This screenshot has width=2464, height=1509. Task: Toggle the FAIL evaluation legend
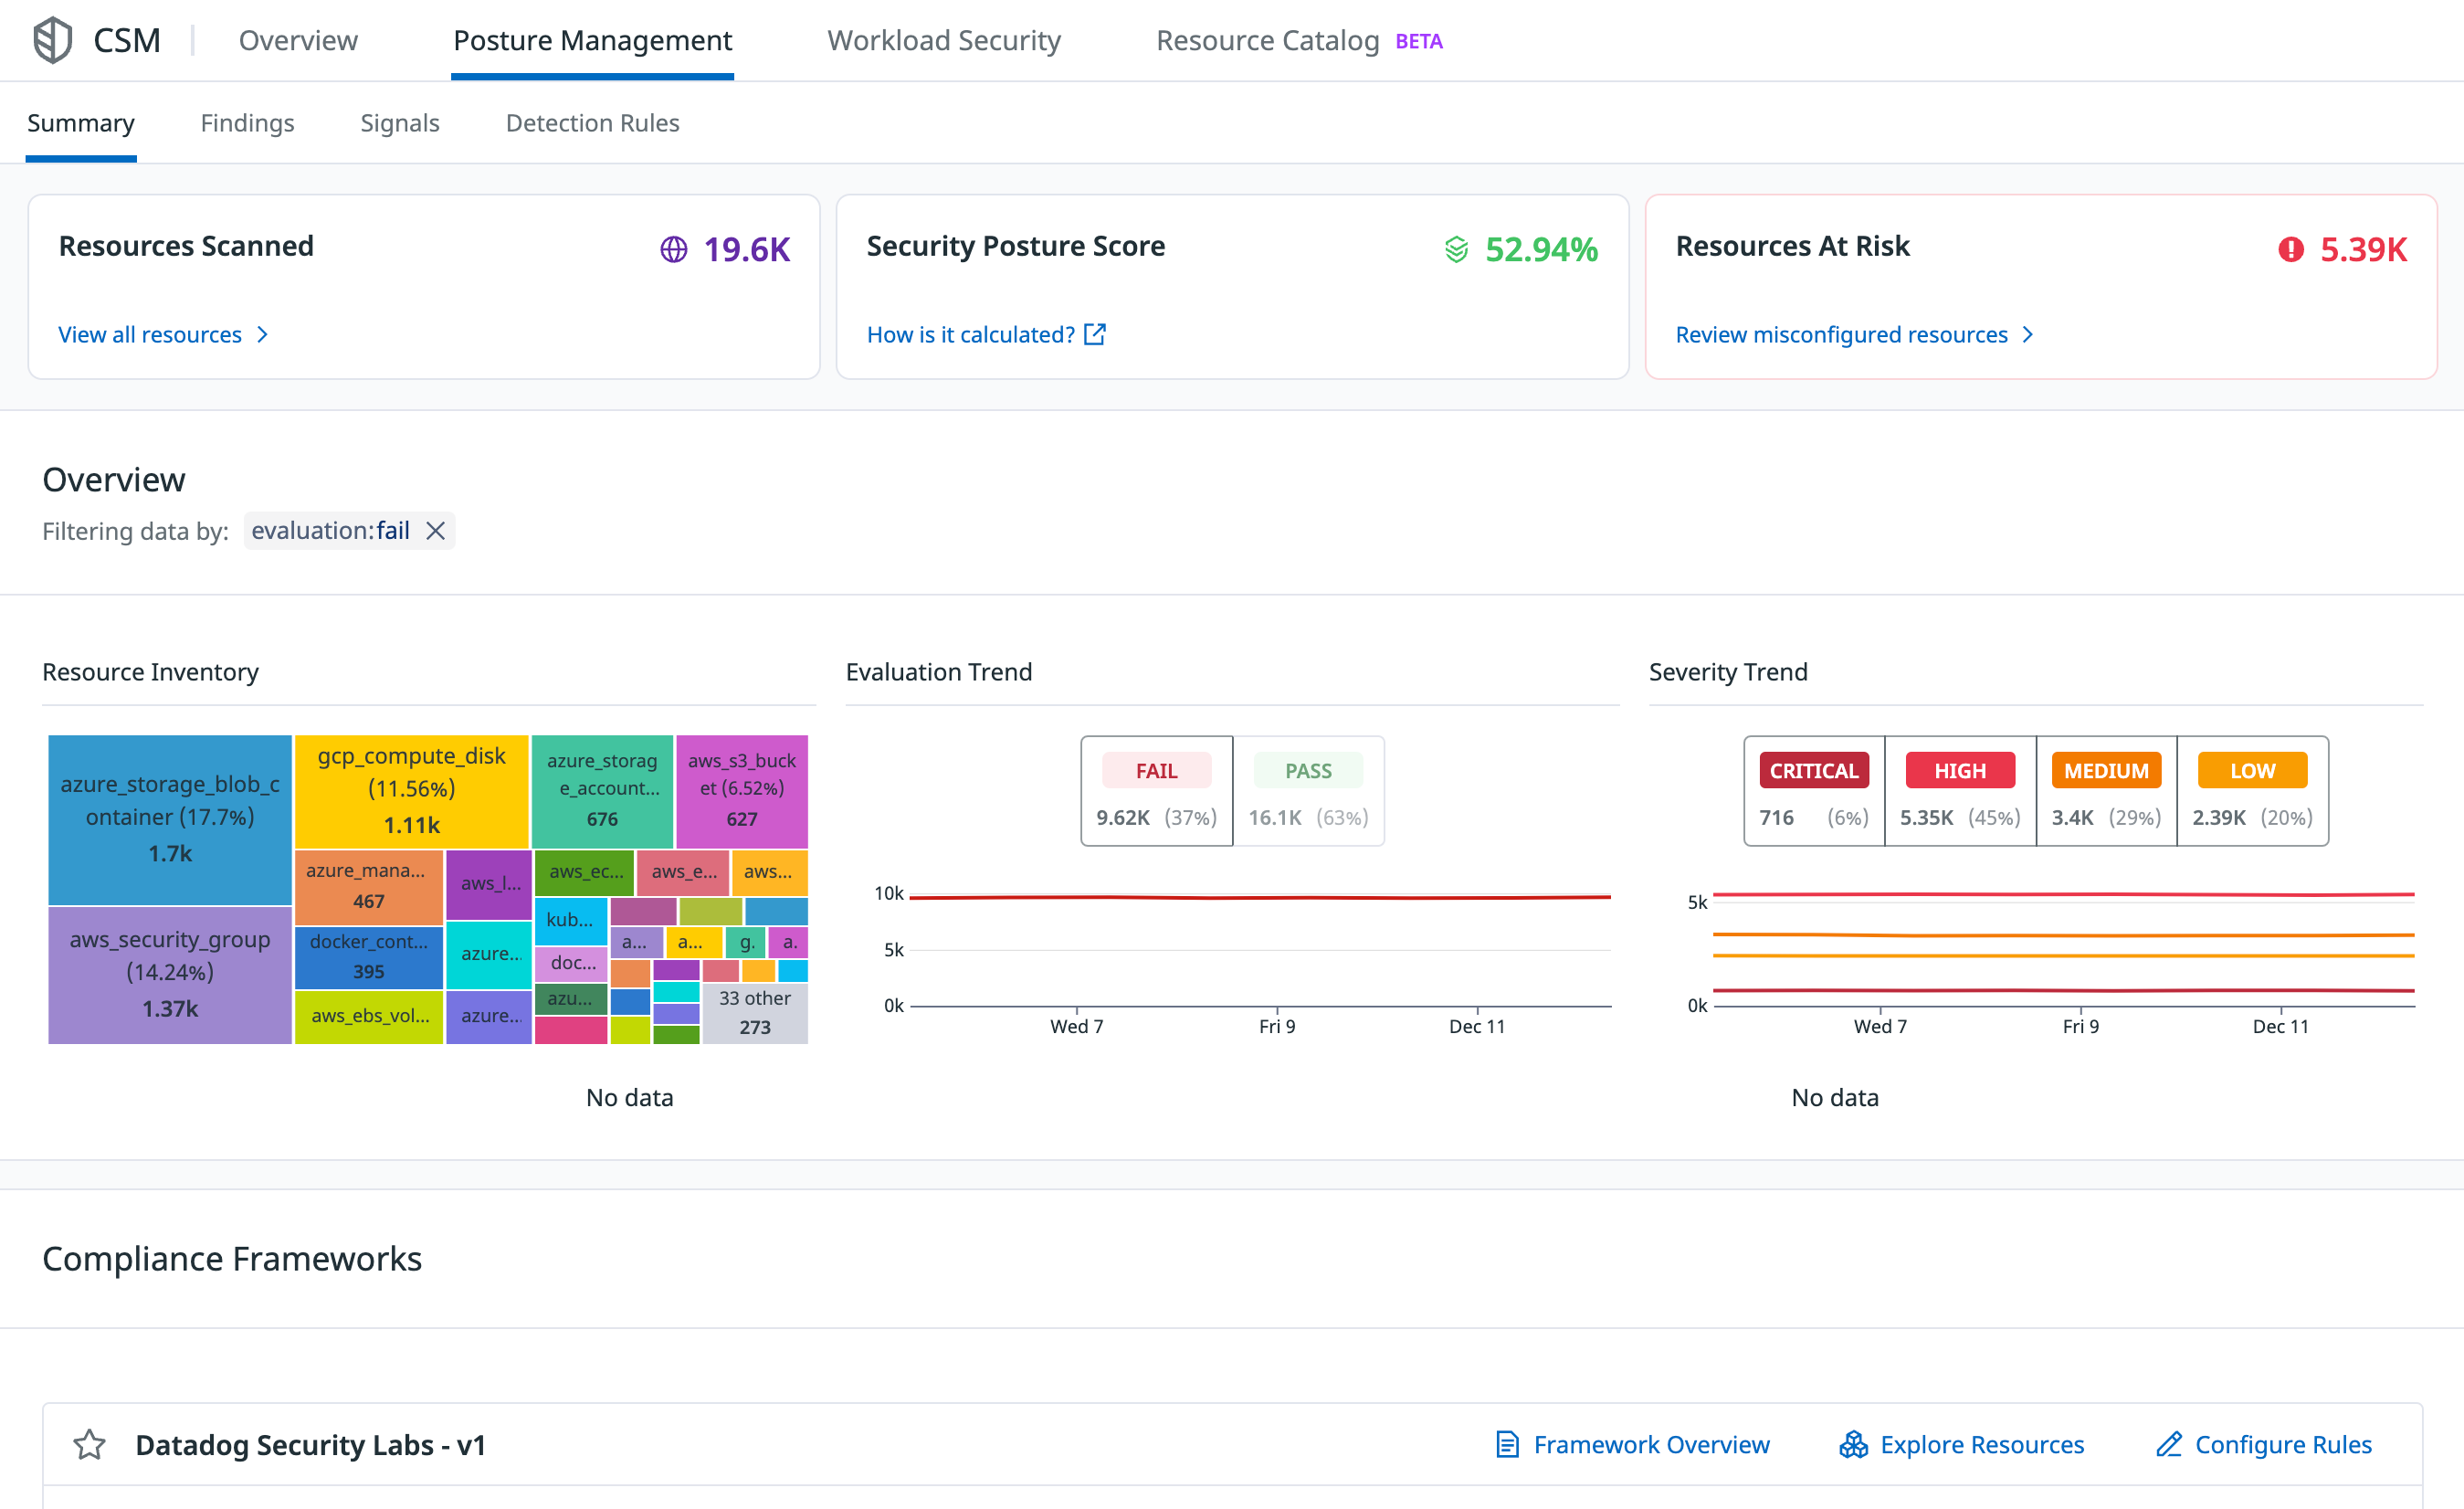[x=1156, y=771]
